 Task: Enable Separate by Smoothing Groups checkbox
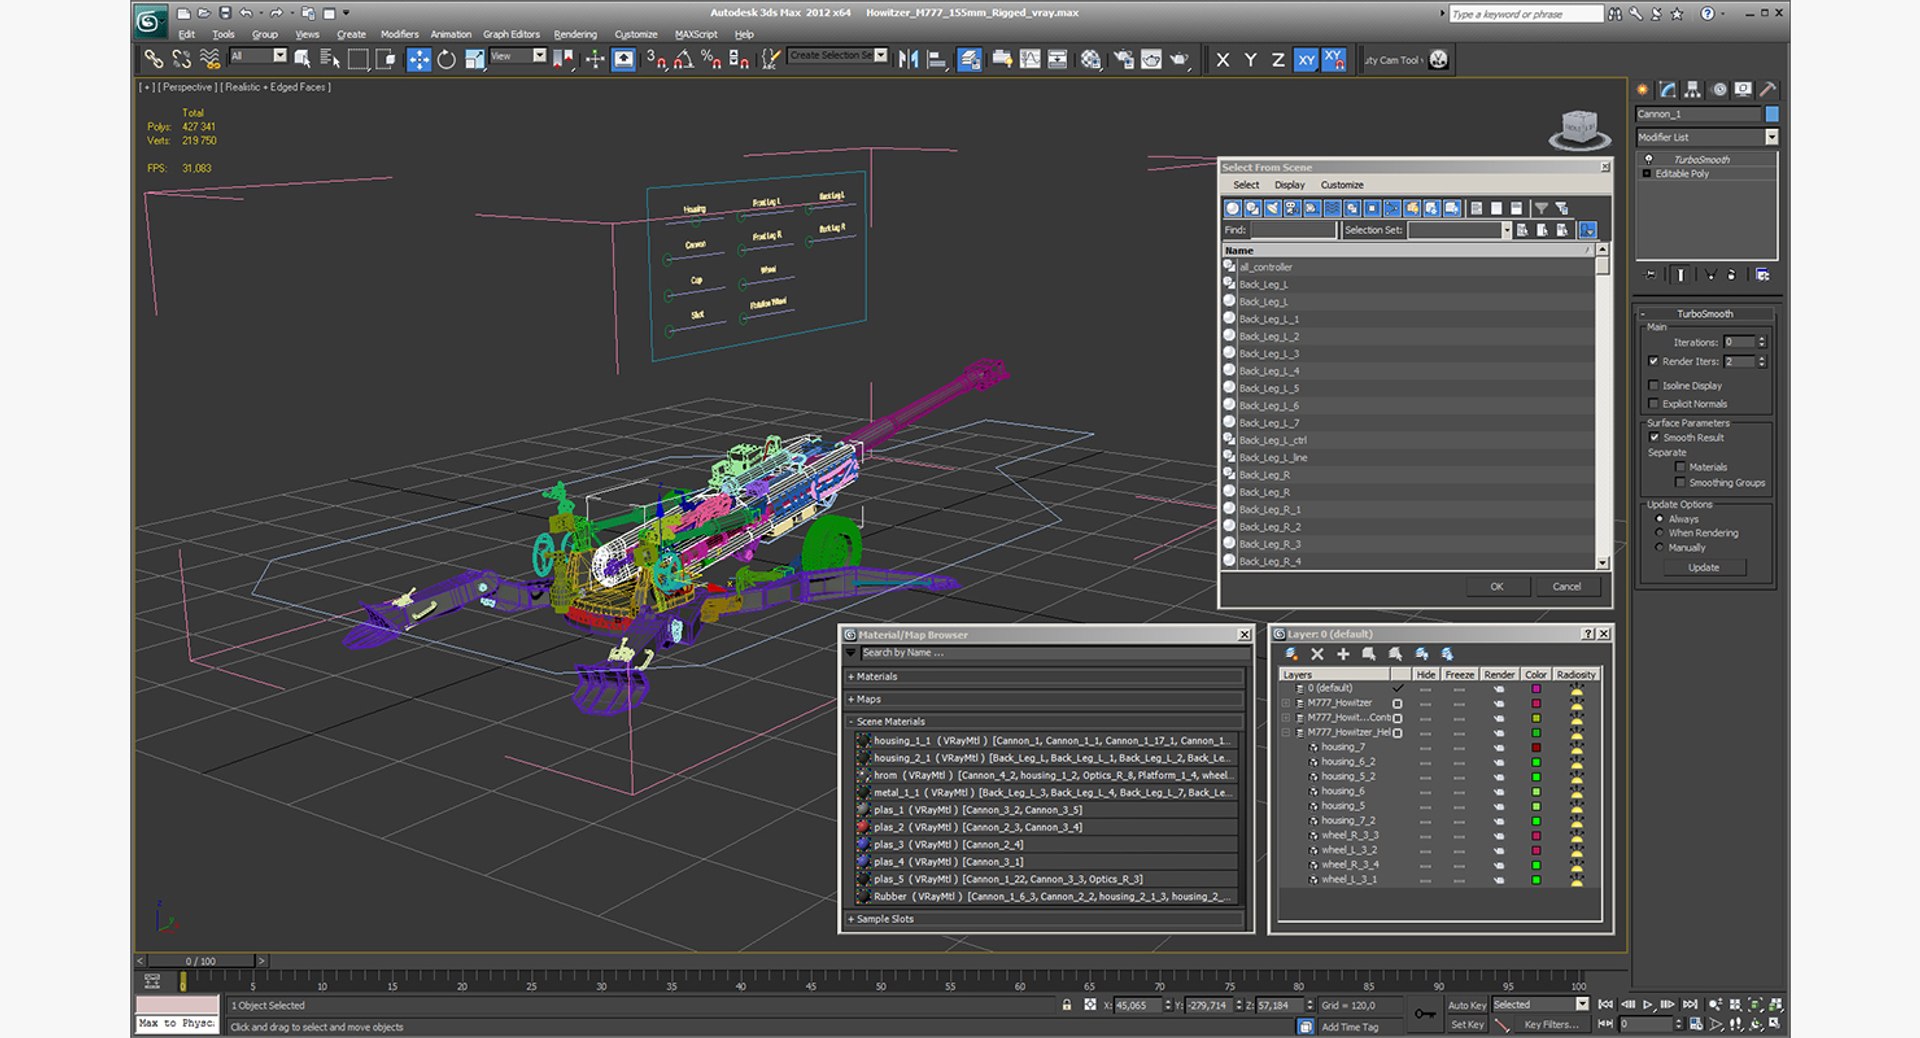(1680, 483)
